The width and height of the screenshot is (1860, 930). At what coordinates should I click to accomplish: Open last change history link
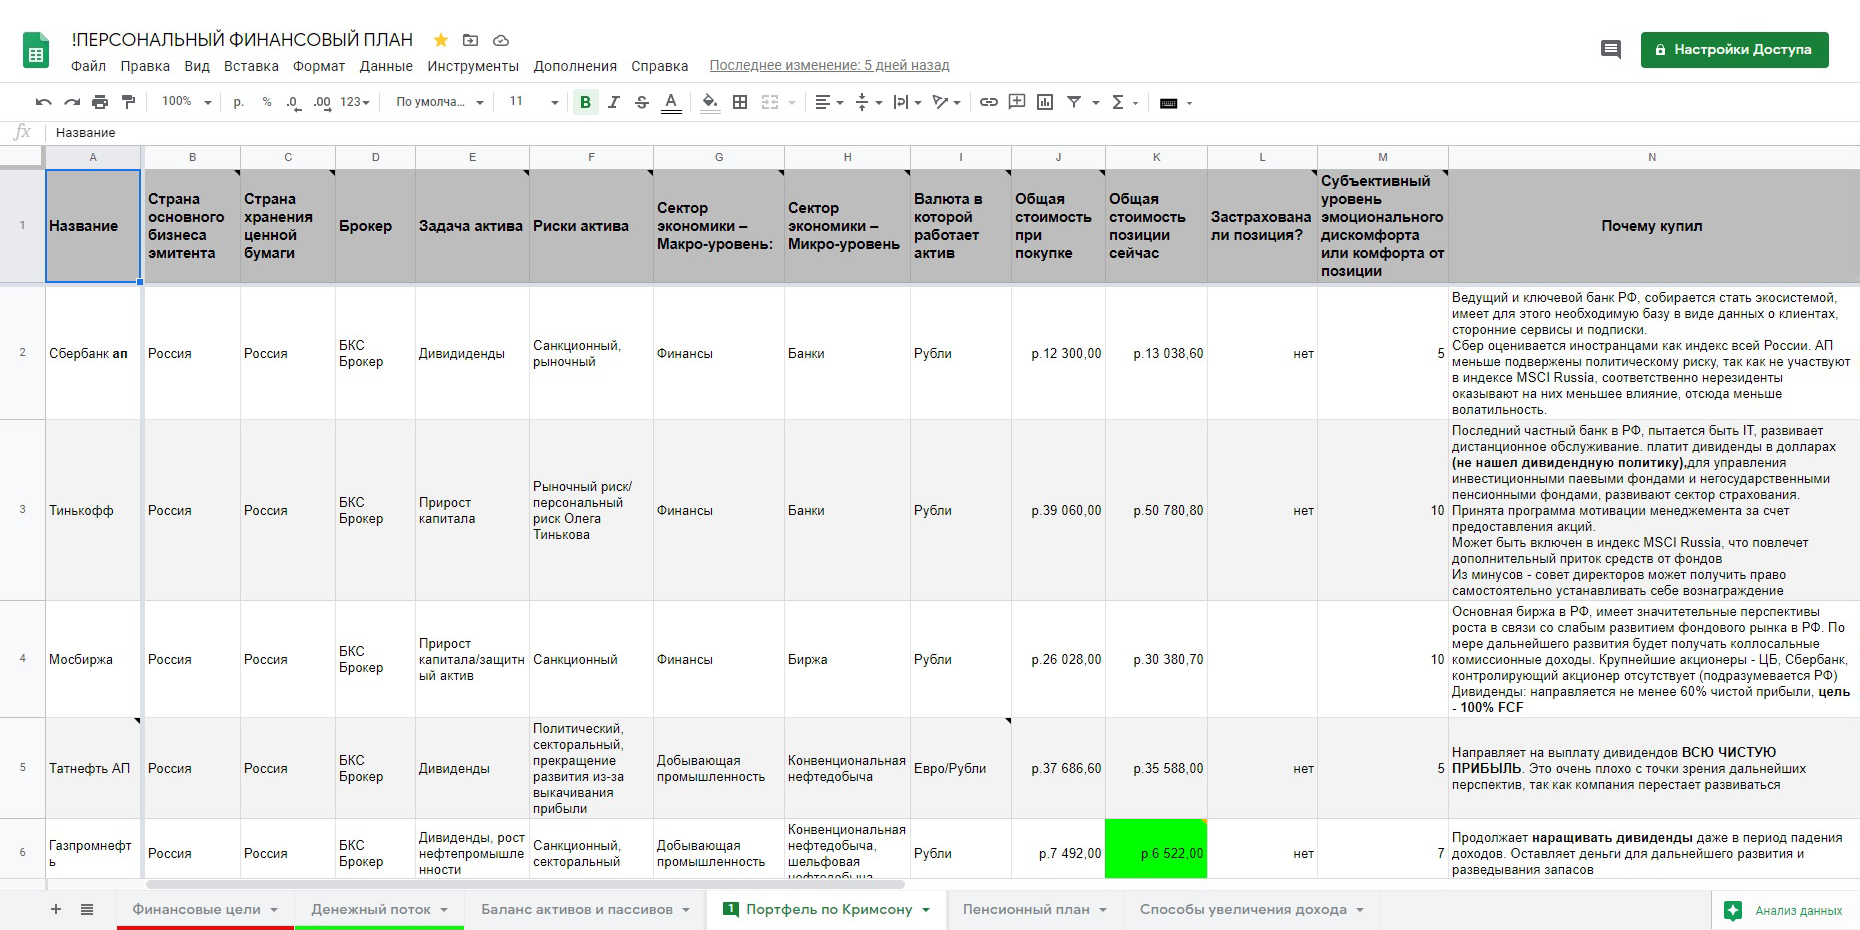pos(829,66)
